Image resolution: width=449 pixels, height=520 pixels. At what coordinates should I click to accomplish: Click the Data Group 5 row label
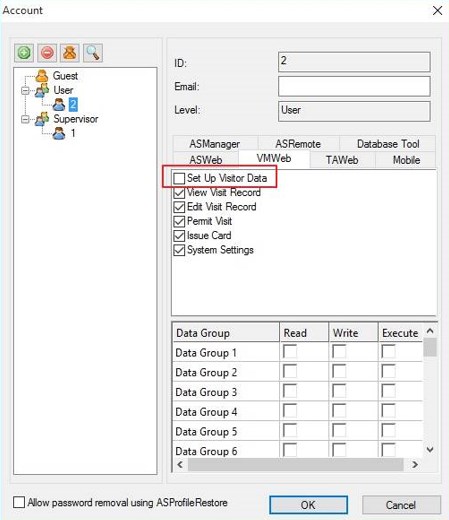point(206,431)
